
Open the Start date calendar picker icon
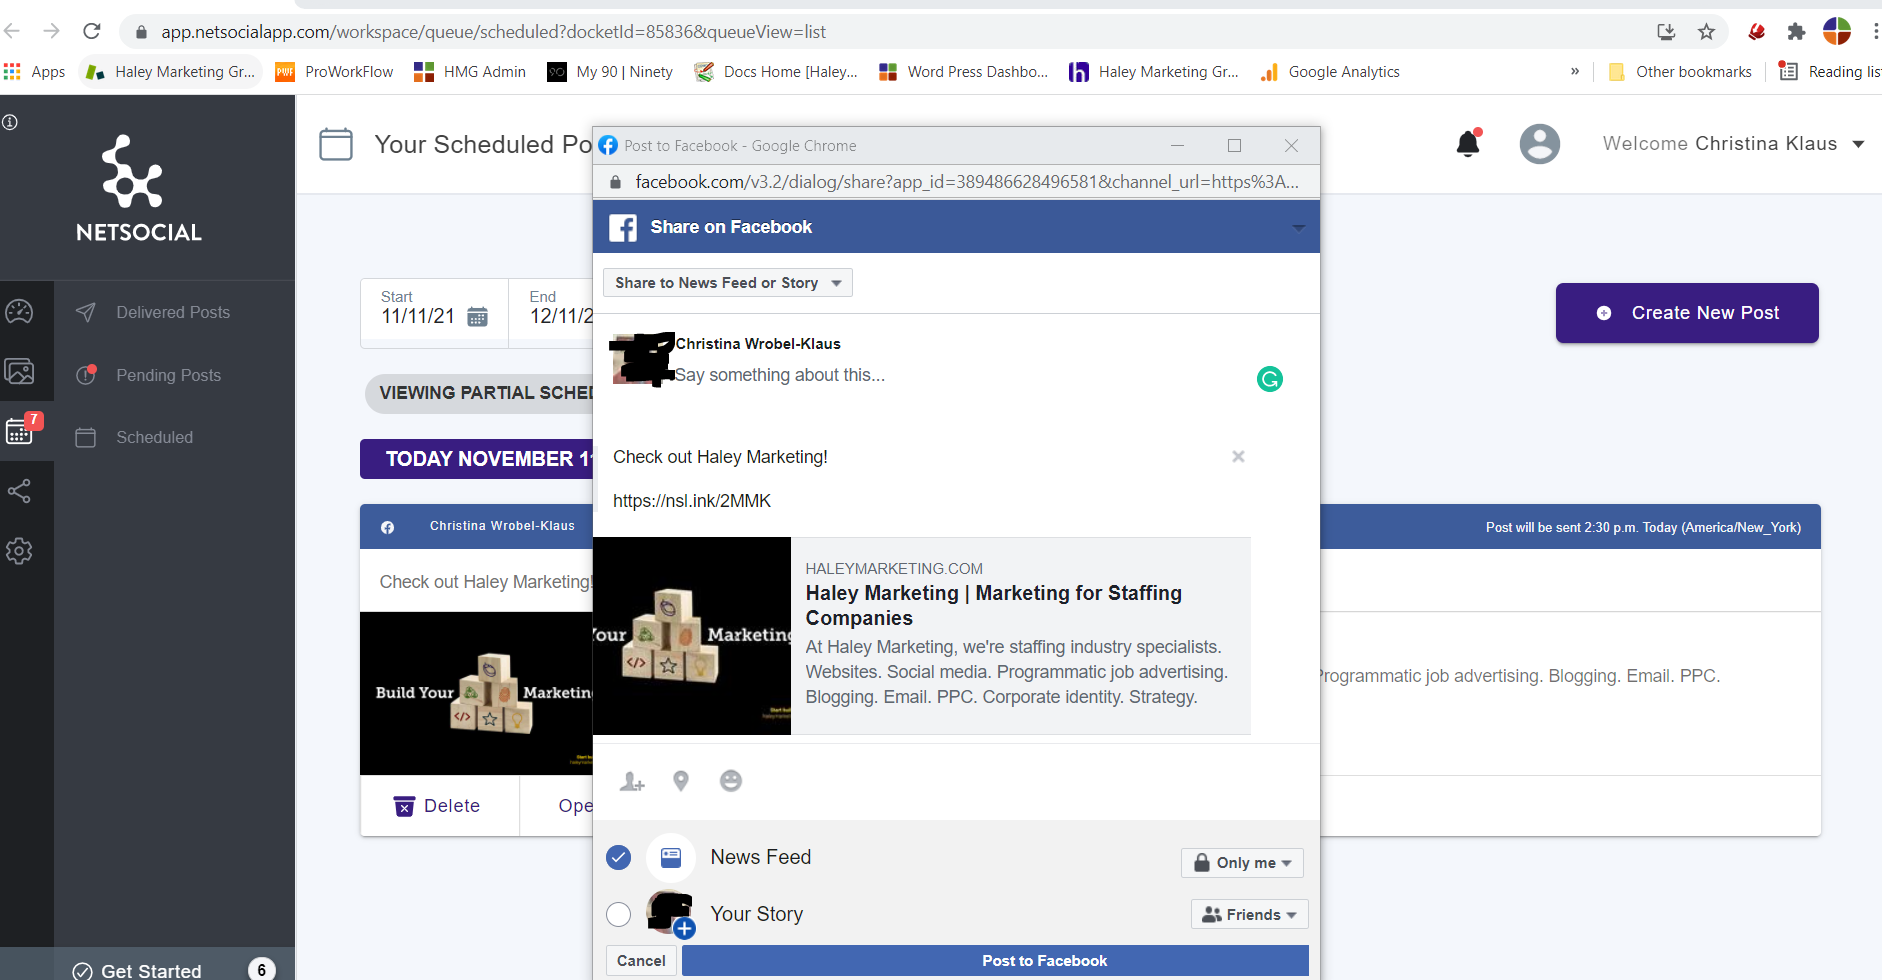(x=478, y=317)
